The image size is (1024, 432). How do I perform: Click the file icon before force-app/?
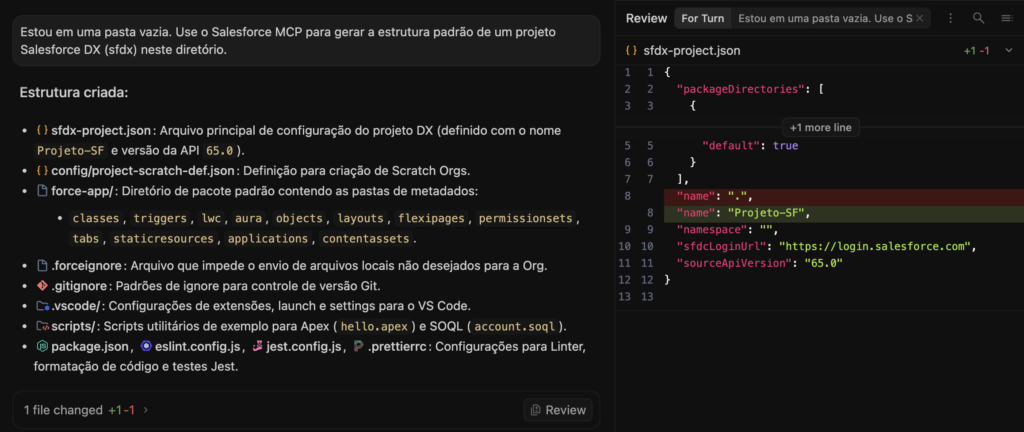42,191
